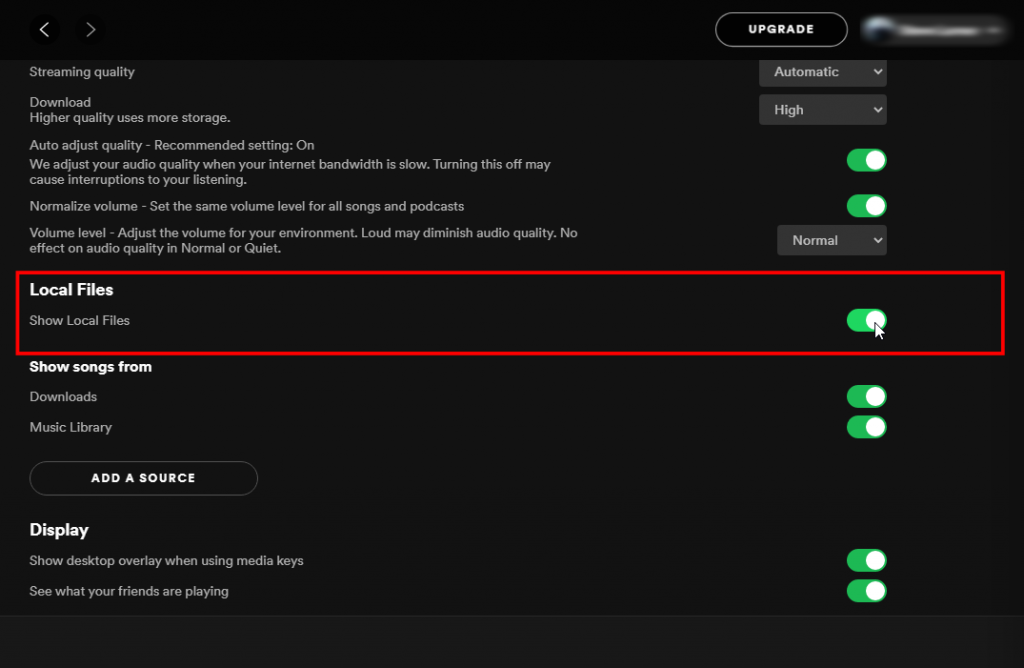Select the Normal volume option box
1024x668 pixels.
(x=831, y=240)
